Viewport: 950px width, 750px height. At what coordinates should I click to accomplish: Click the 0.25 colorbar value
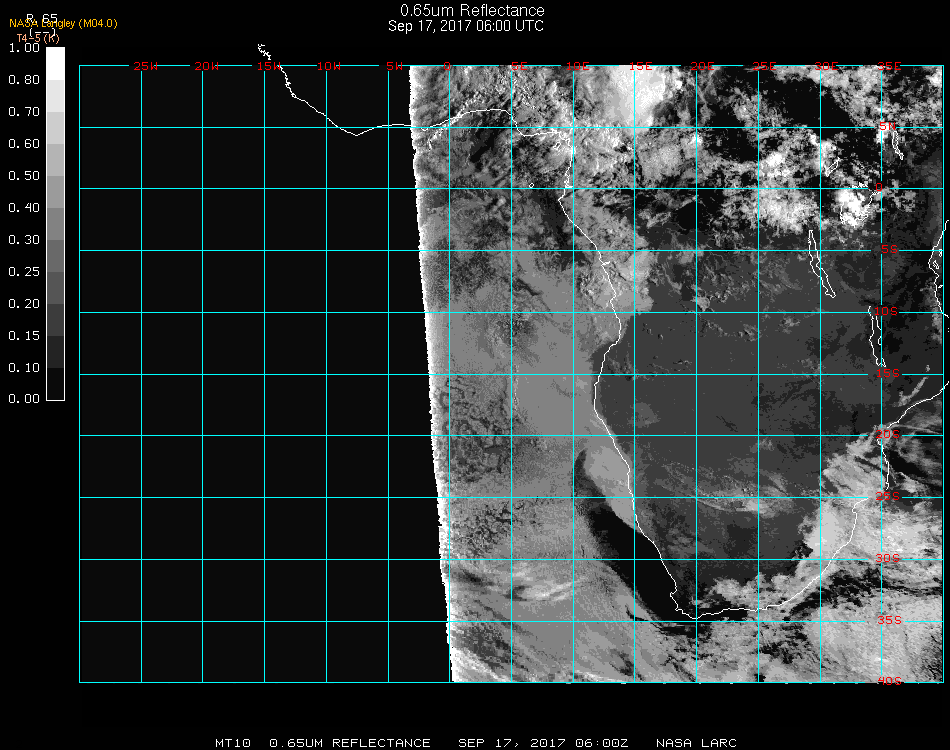pos(24,272)
